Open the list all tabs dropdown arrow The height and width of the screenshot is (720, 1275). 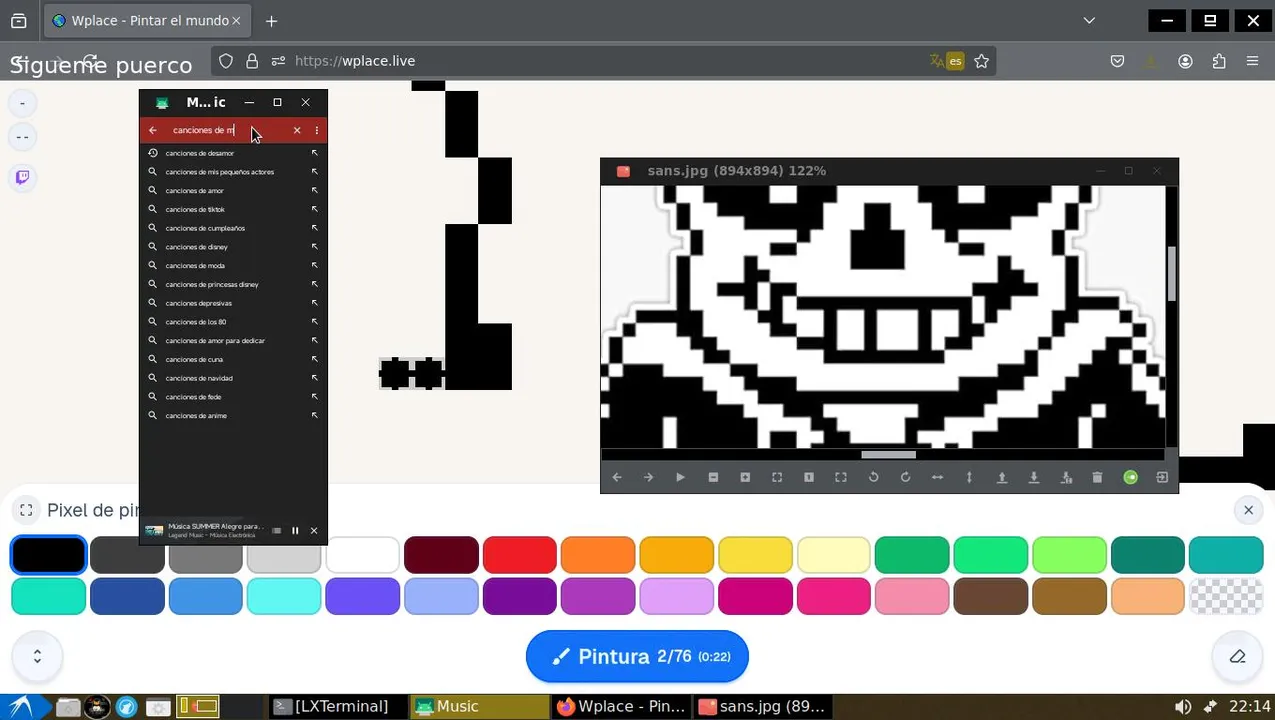[x=1089, y=20]
